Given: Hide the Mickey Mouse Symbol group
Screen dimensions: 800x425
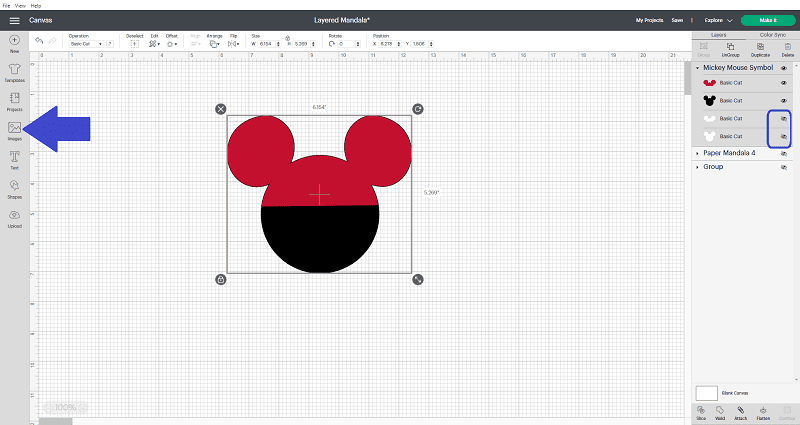Looking at the screenshot, I should pyautogui.click(x=784, y=68).
